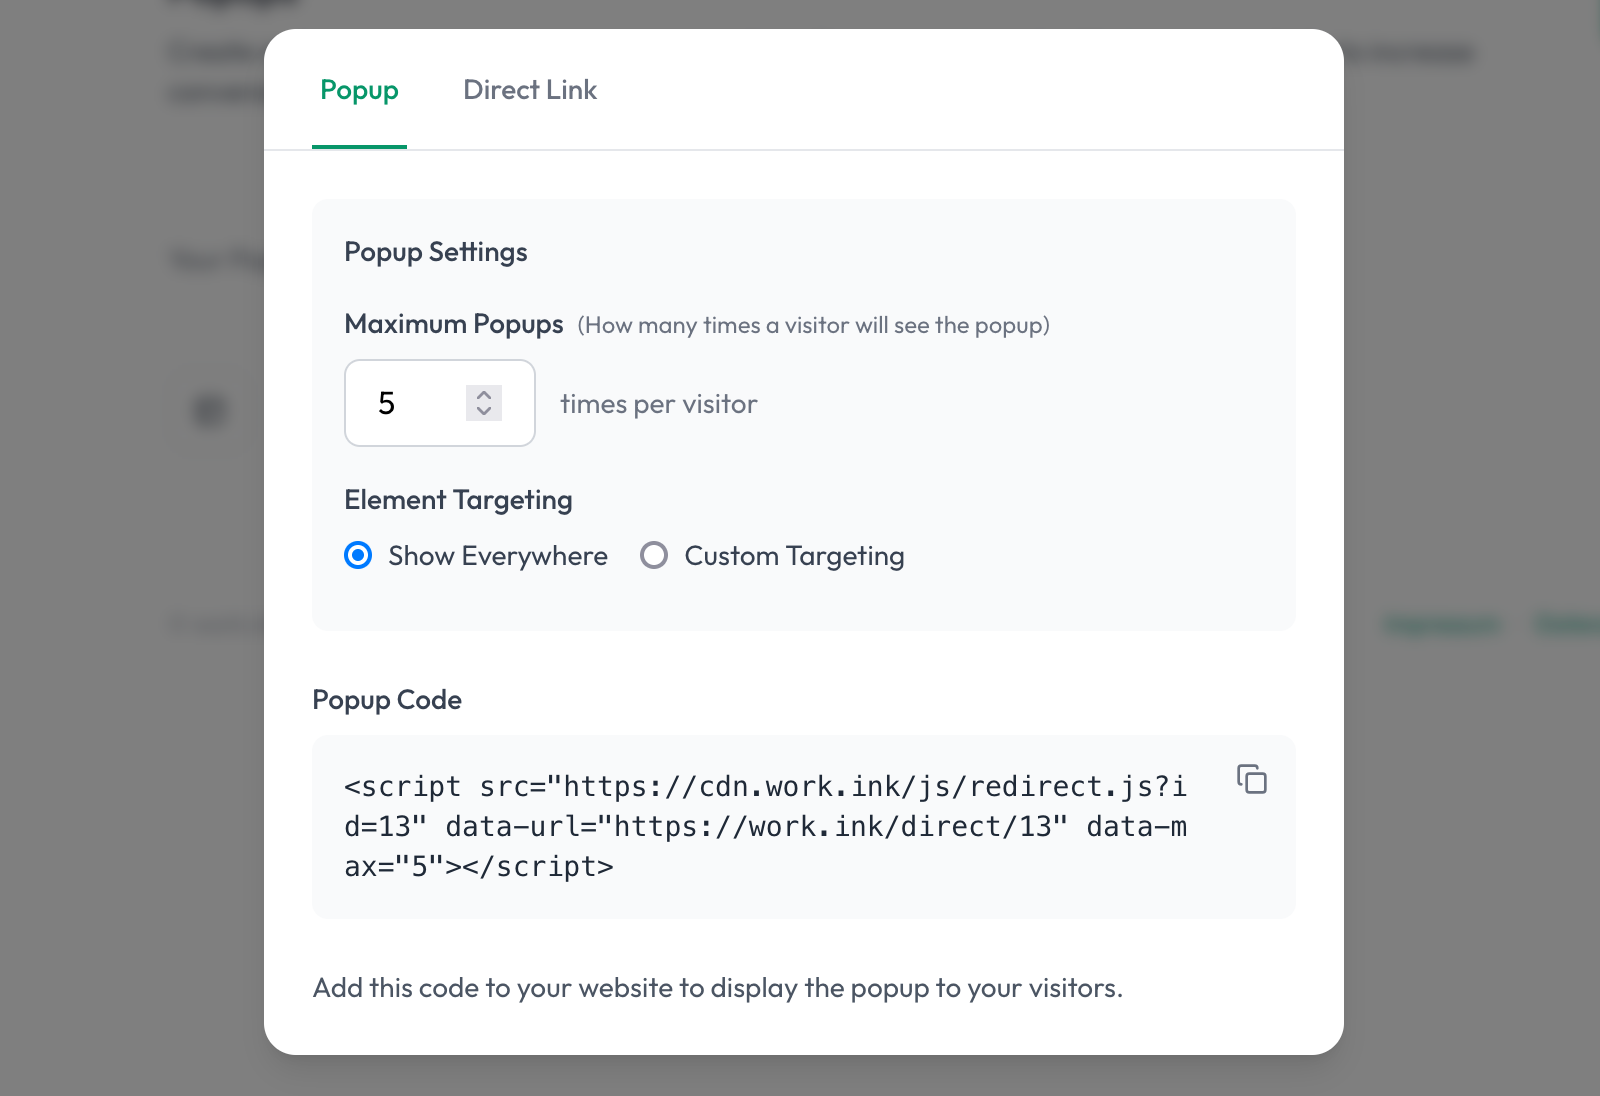
Task: Click the blurred icon left of the modal
Action: click(211, 410)
